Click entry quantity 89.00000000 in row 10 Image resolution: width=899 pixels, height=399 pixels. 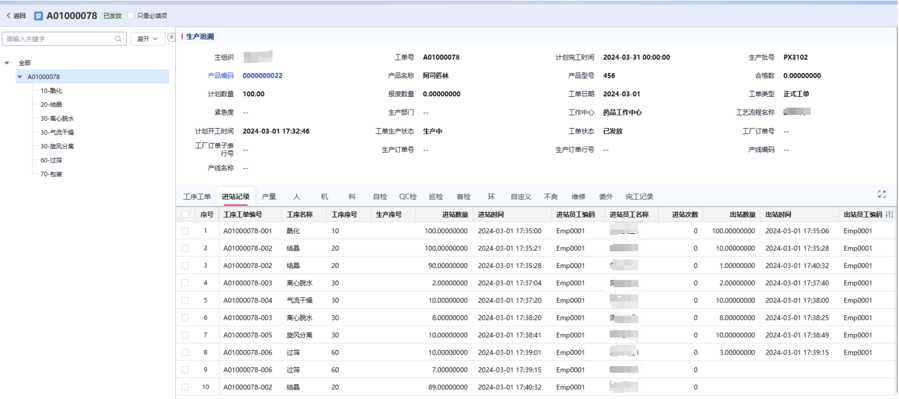pos(448,387)
